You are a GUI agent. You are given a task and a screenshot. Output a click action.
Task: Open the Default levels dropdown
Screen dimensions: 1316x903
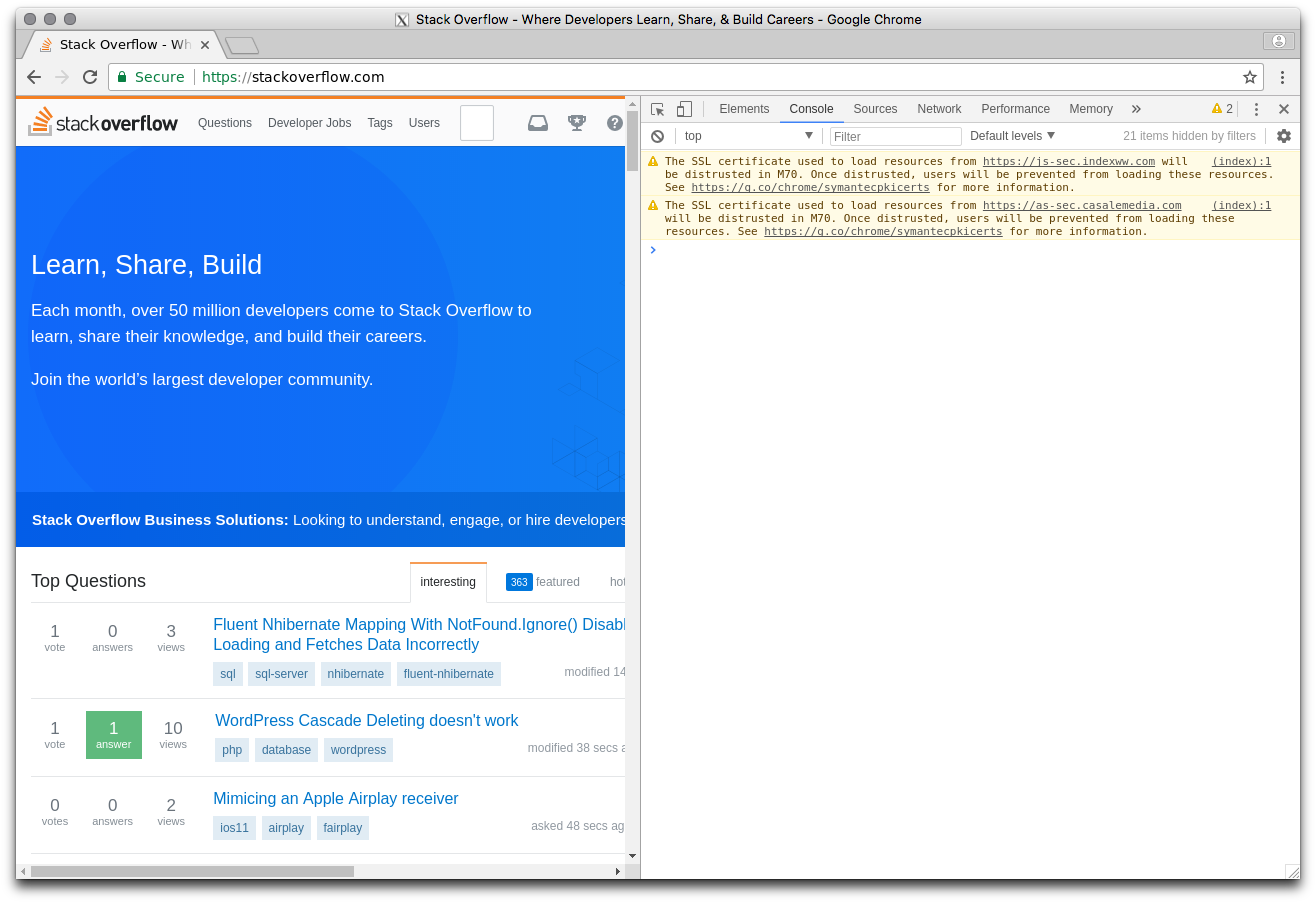[x=1012, y=136]
